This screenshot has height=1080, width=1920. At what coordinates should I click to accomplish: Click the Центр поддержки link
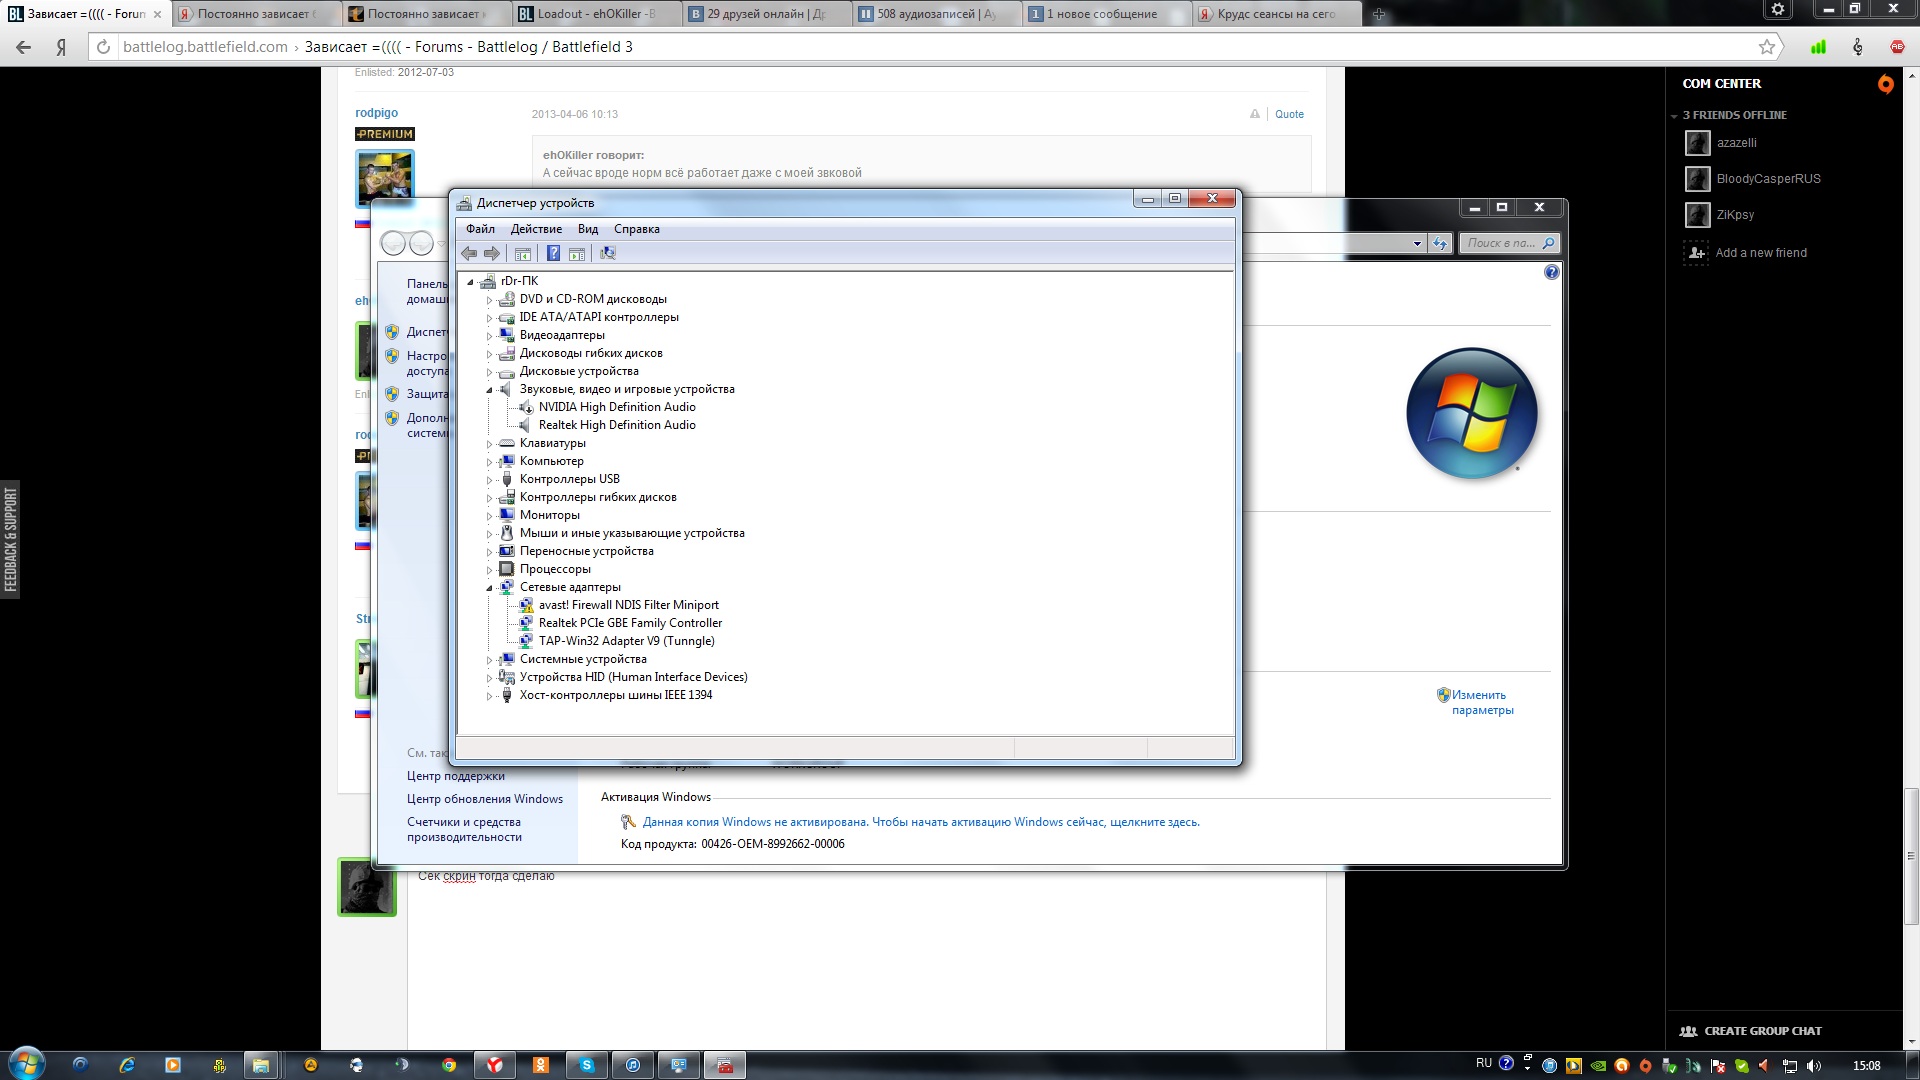pyautogui.click(x=456, y=776)
